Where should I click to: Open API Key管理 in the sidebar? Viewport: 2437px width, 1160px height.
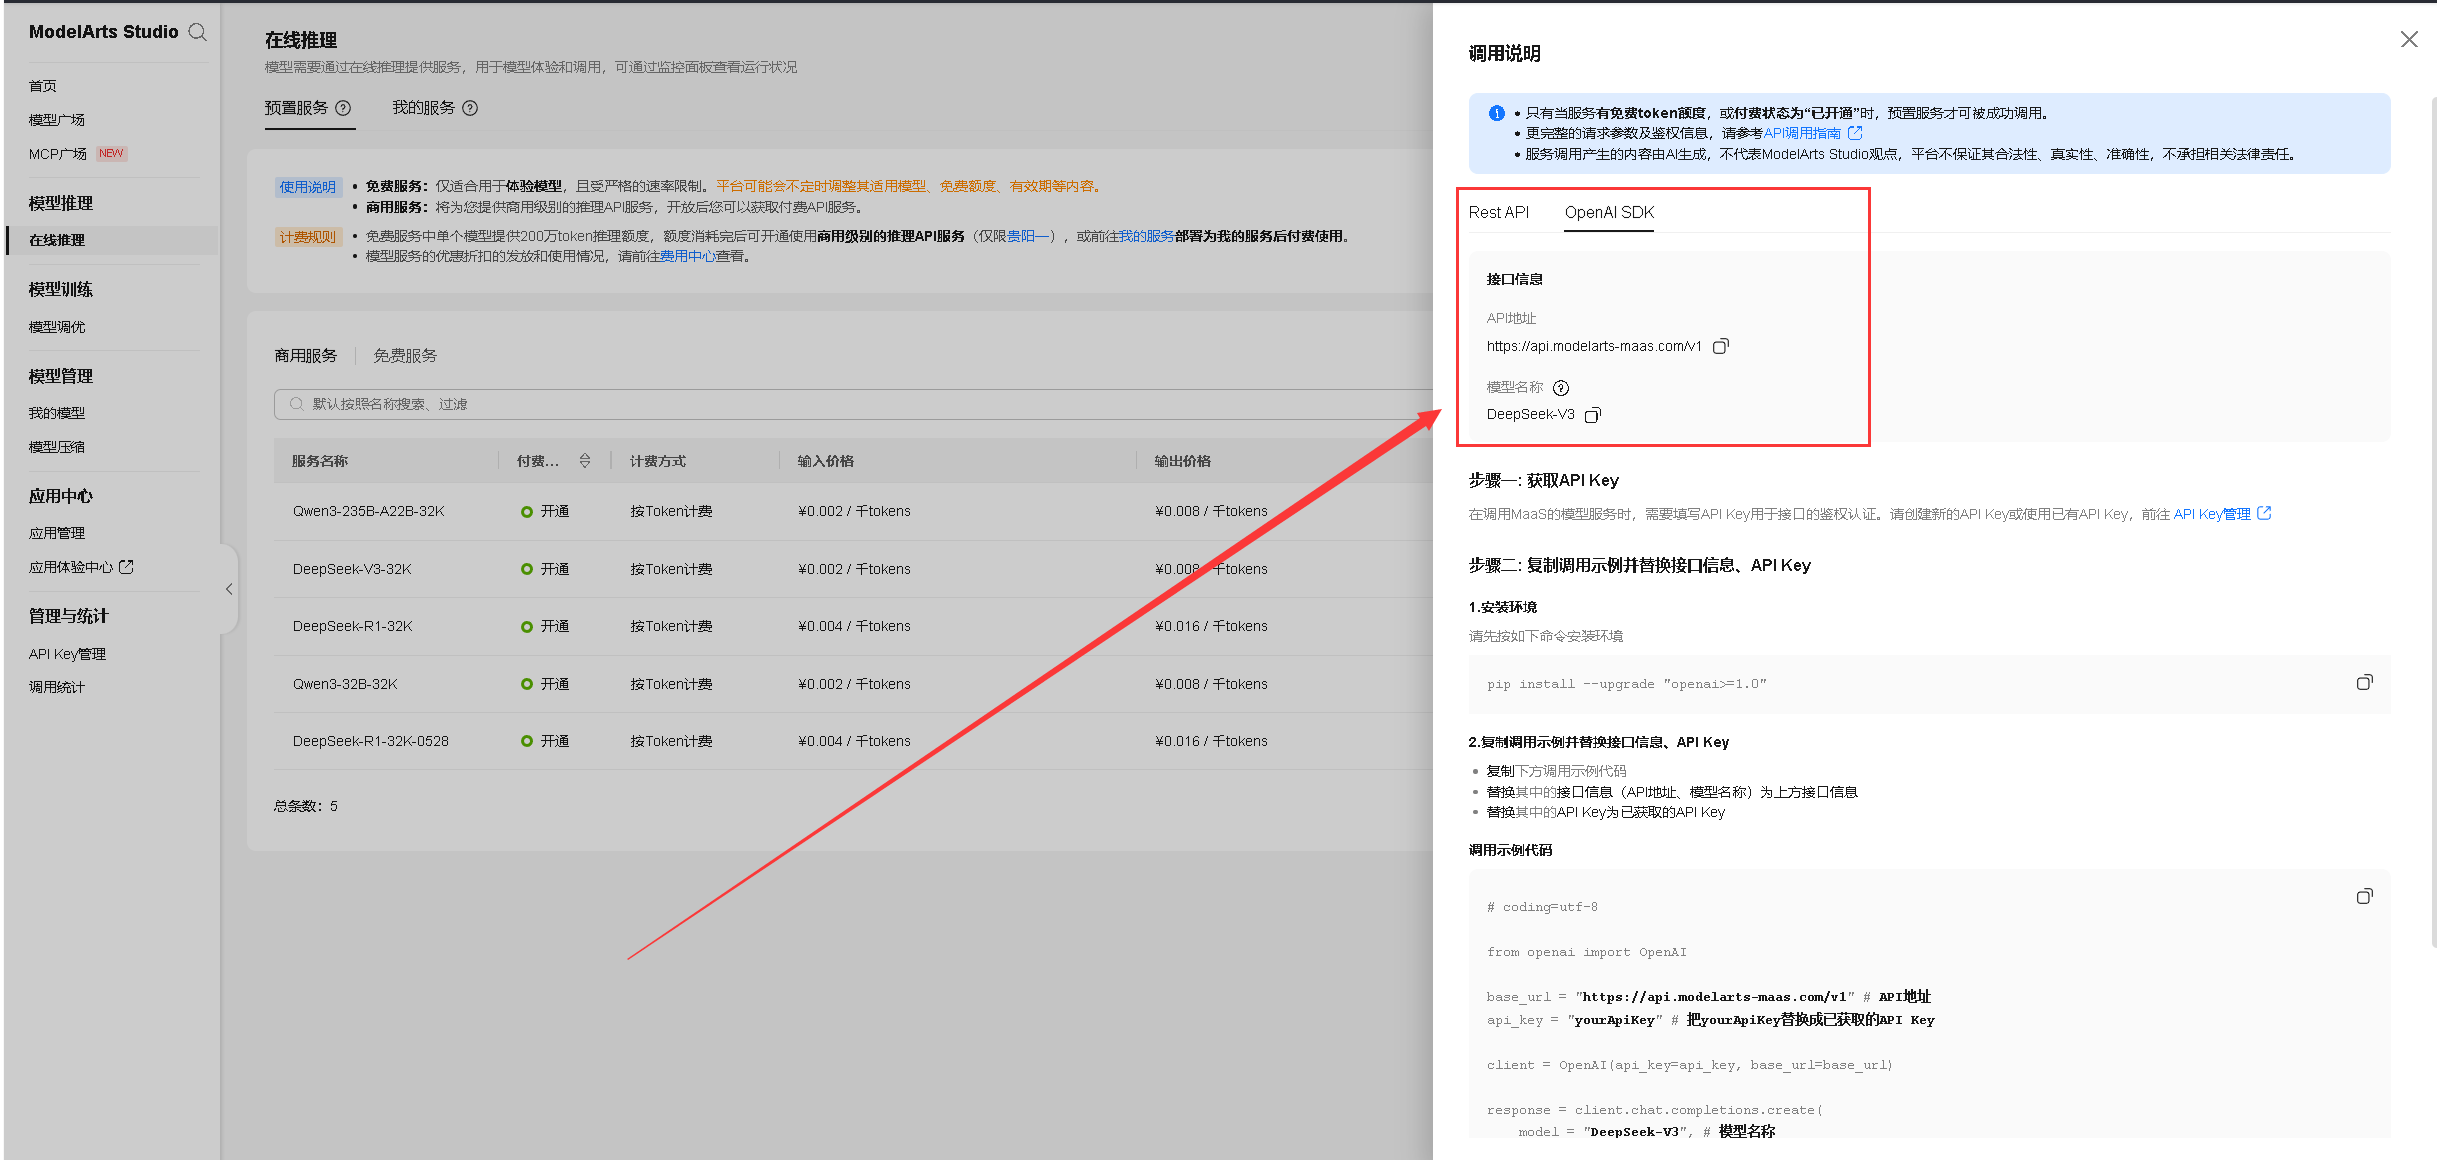67,654
